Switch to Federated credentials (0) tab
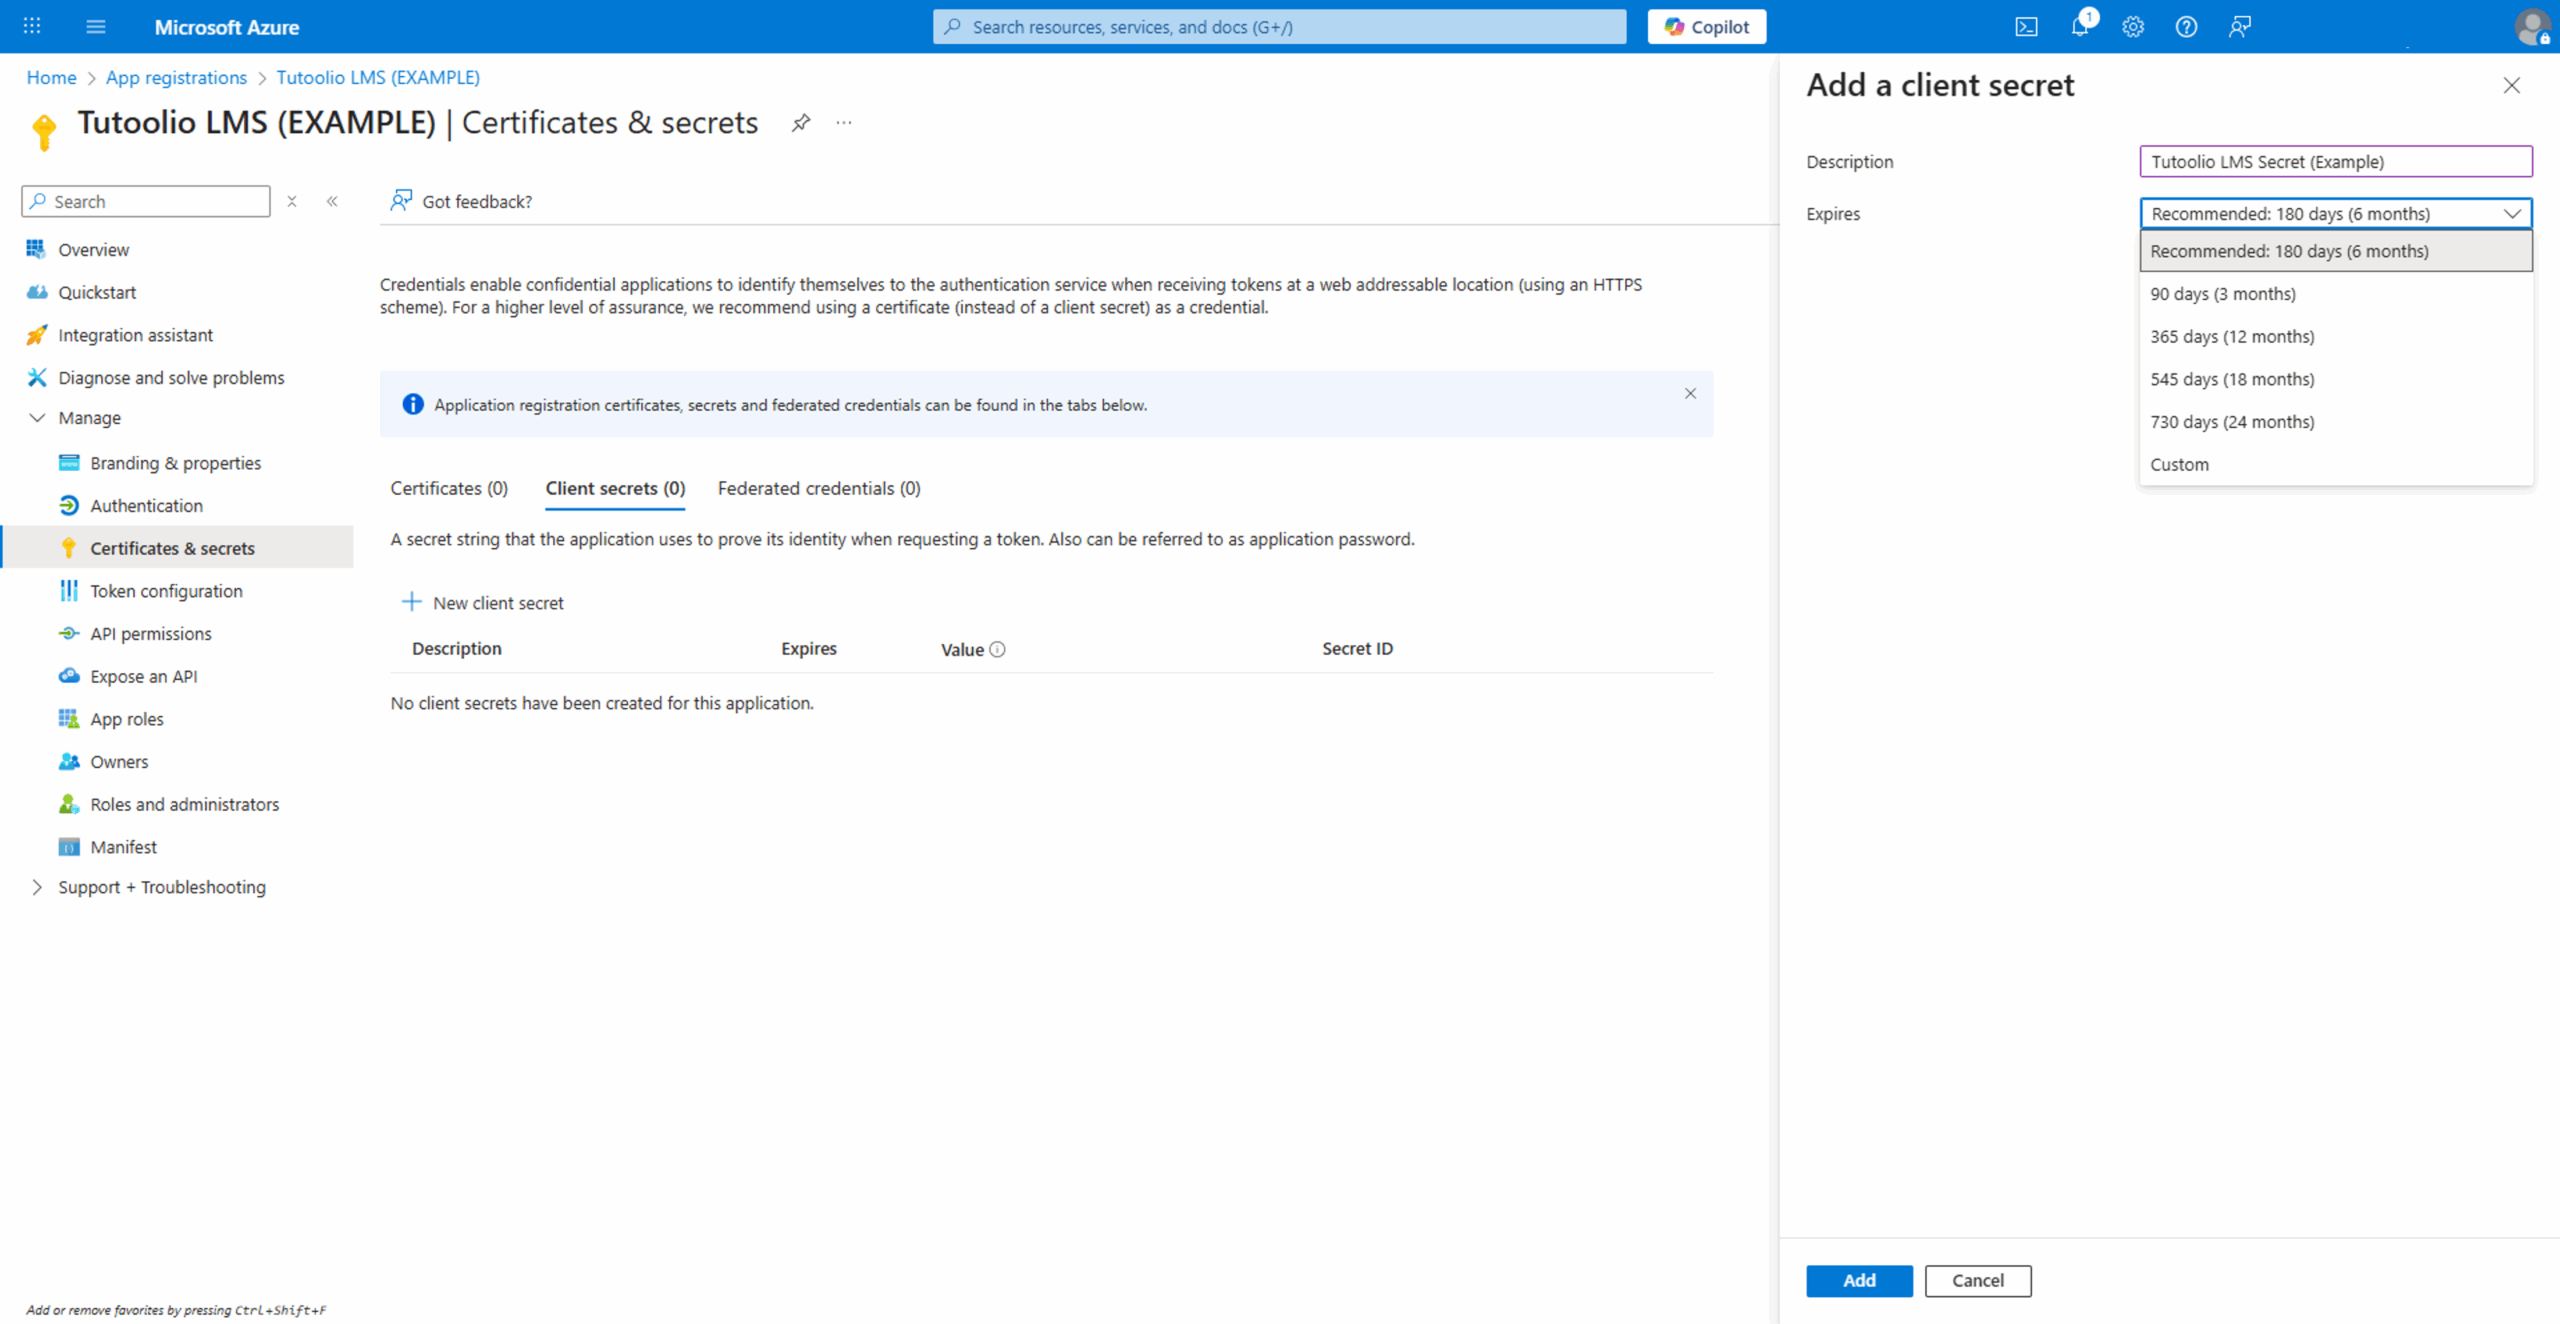Image resolution: width=2560 pixels, height=1324 pixels. (818, 488)
